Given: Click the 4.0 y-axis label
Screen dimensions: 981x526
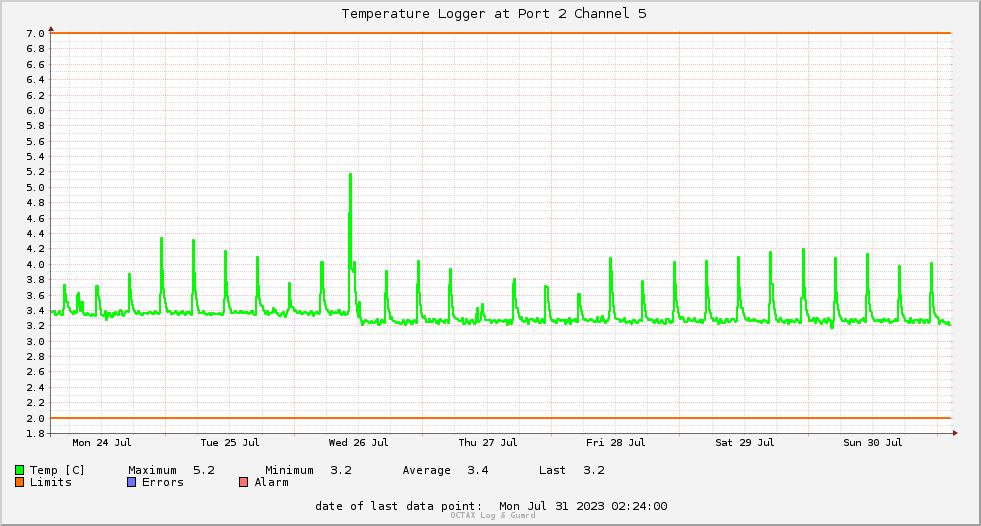Looking at the screenshot, I should (36, 265).
